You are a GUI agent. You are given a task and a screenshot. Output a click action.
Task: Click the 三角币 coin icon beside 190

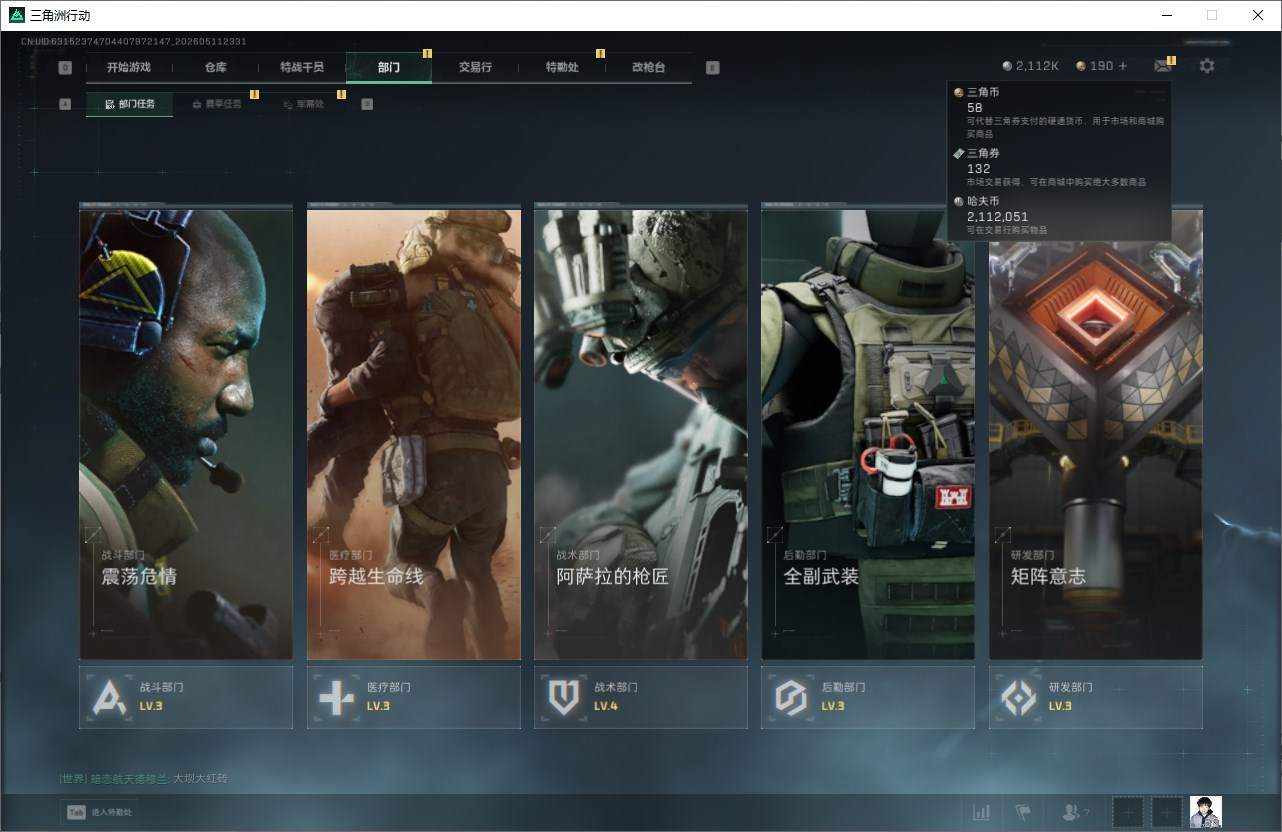click(x=1081, y=66)
